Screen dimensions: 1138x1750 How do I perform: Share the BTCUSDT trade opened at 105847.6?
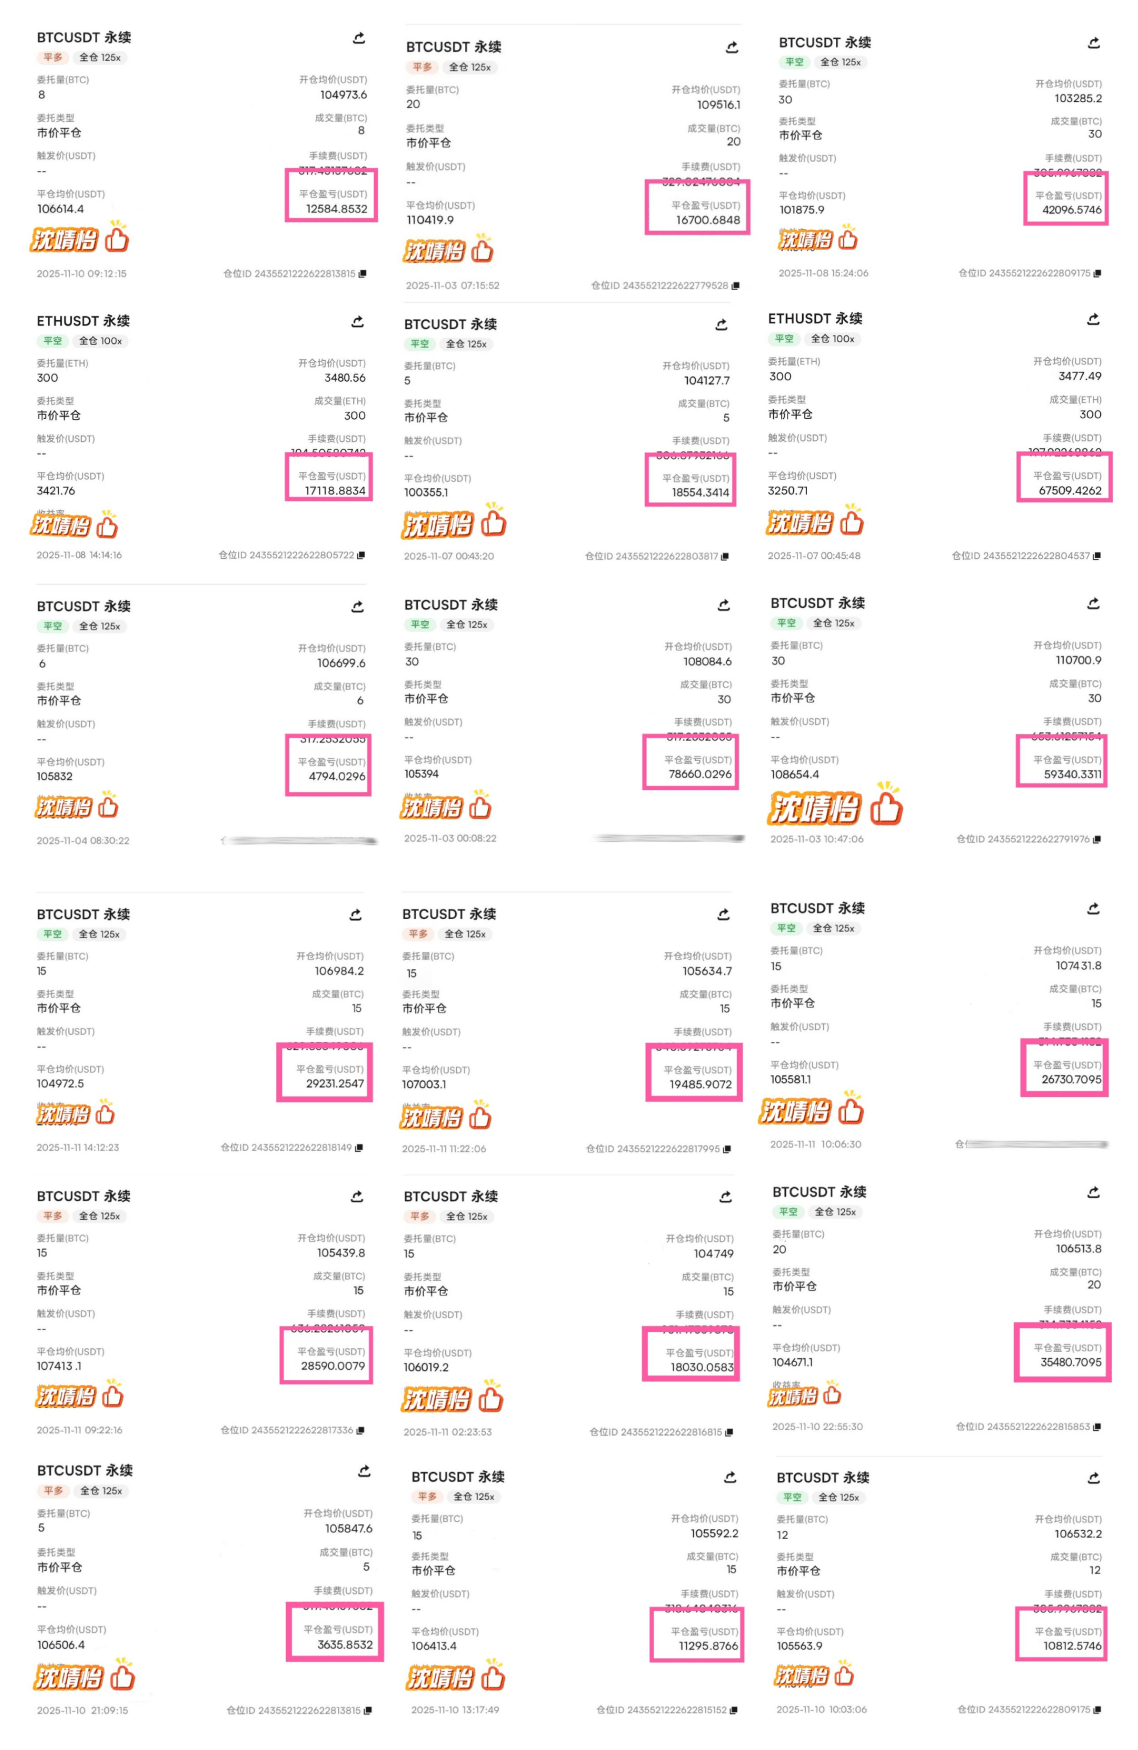pos(364,1471)
